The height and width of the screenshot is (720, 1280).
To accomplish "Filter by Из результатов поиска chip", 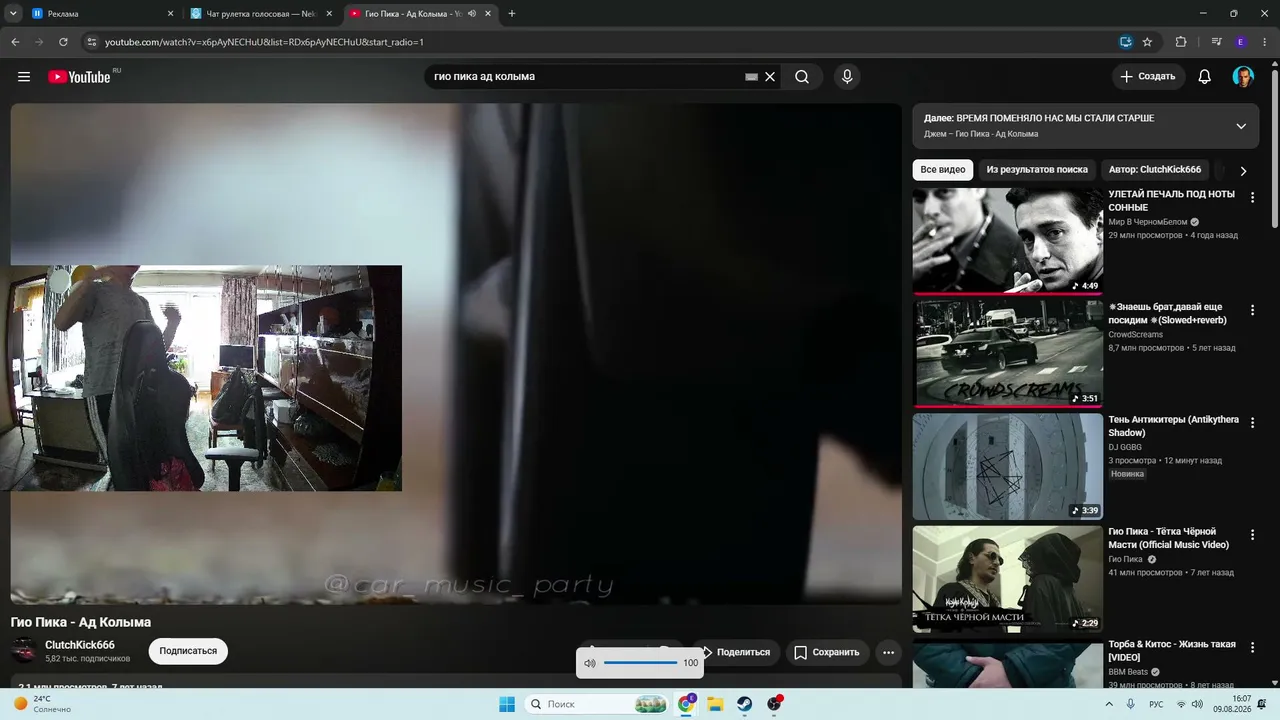I will tap(1037, 170).
